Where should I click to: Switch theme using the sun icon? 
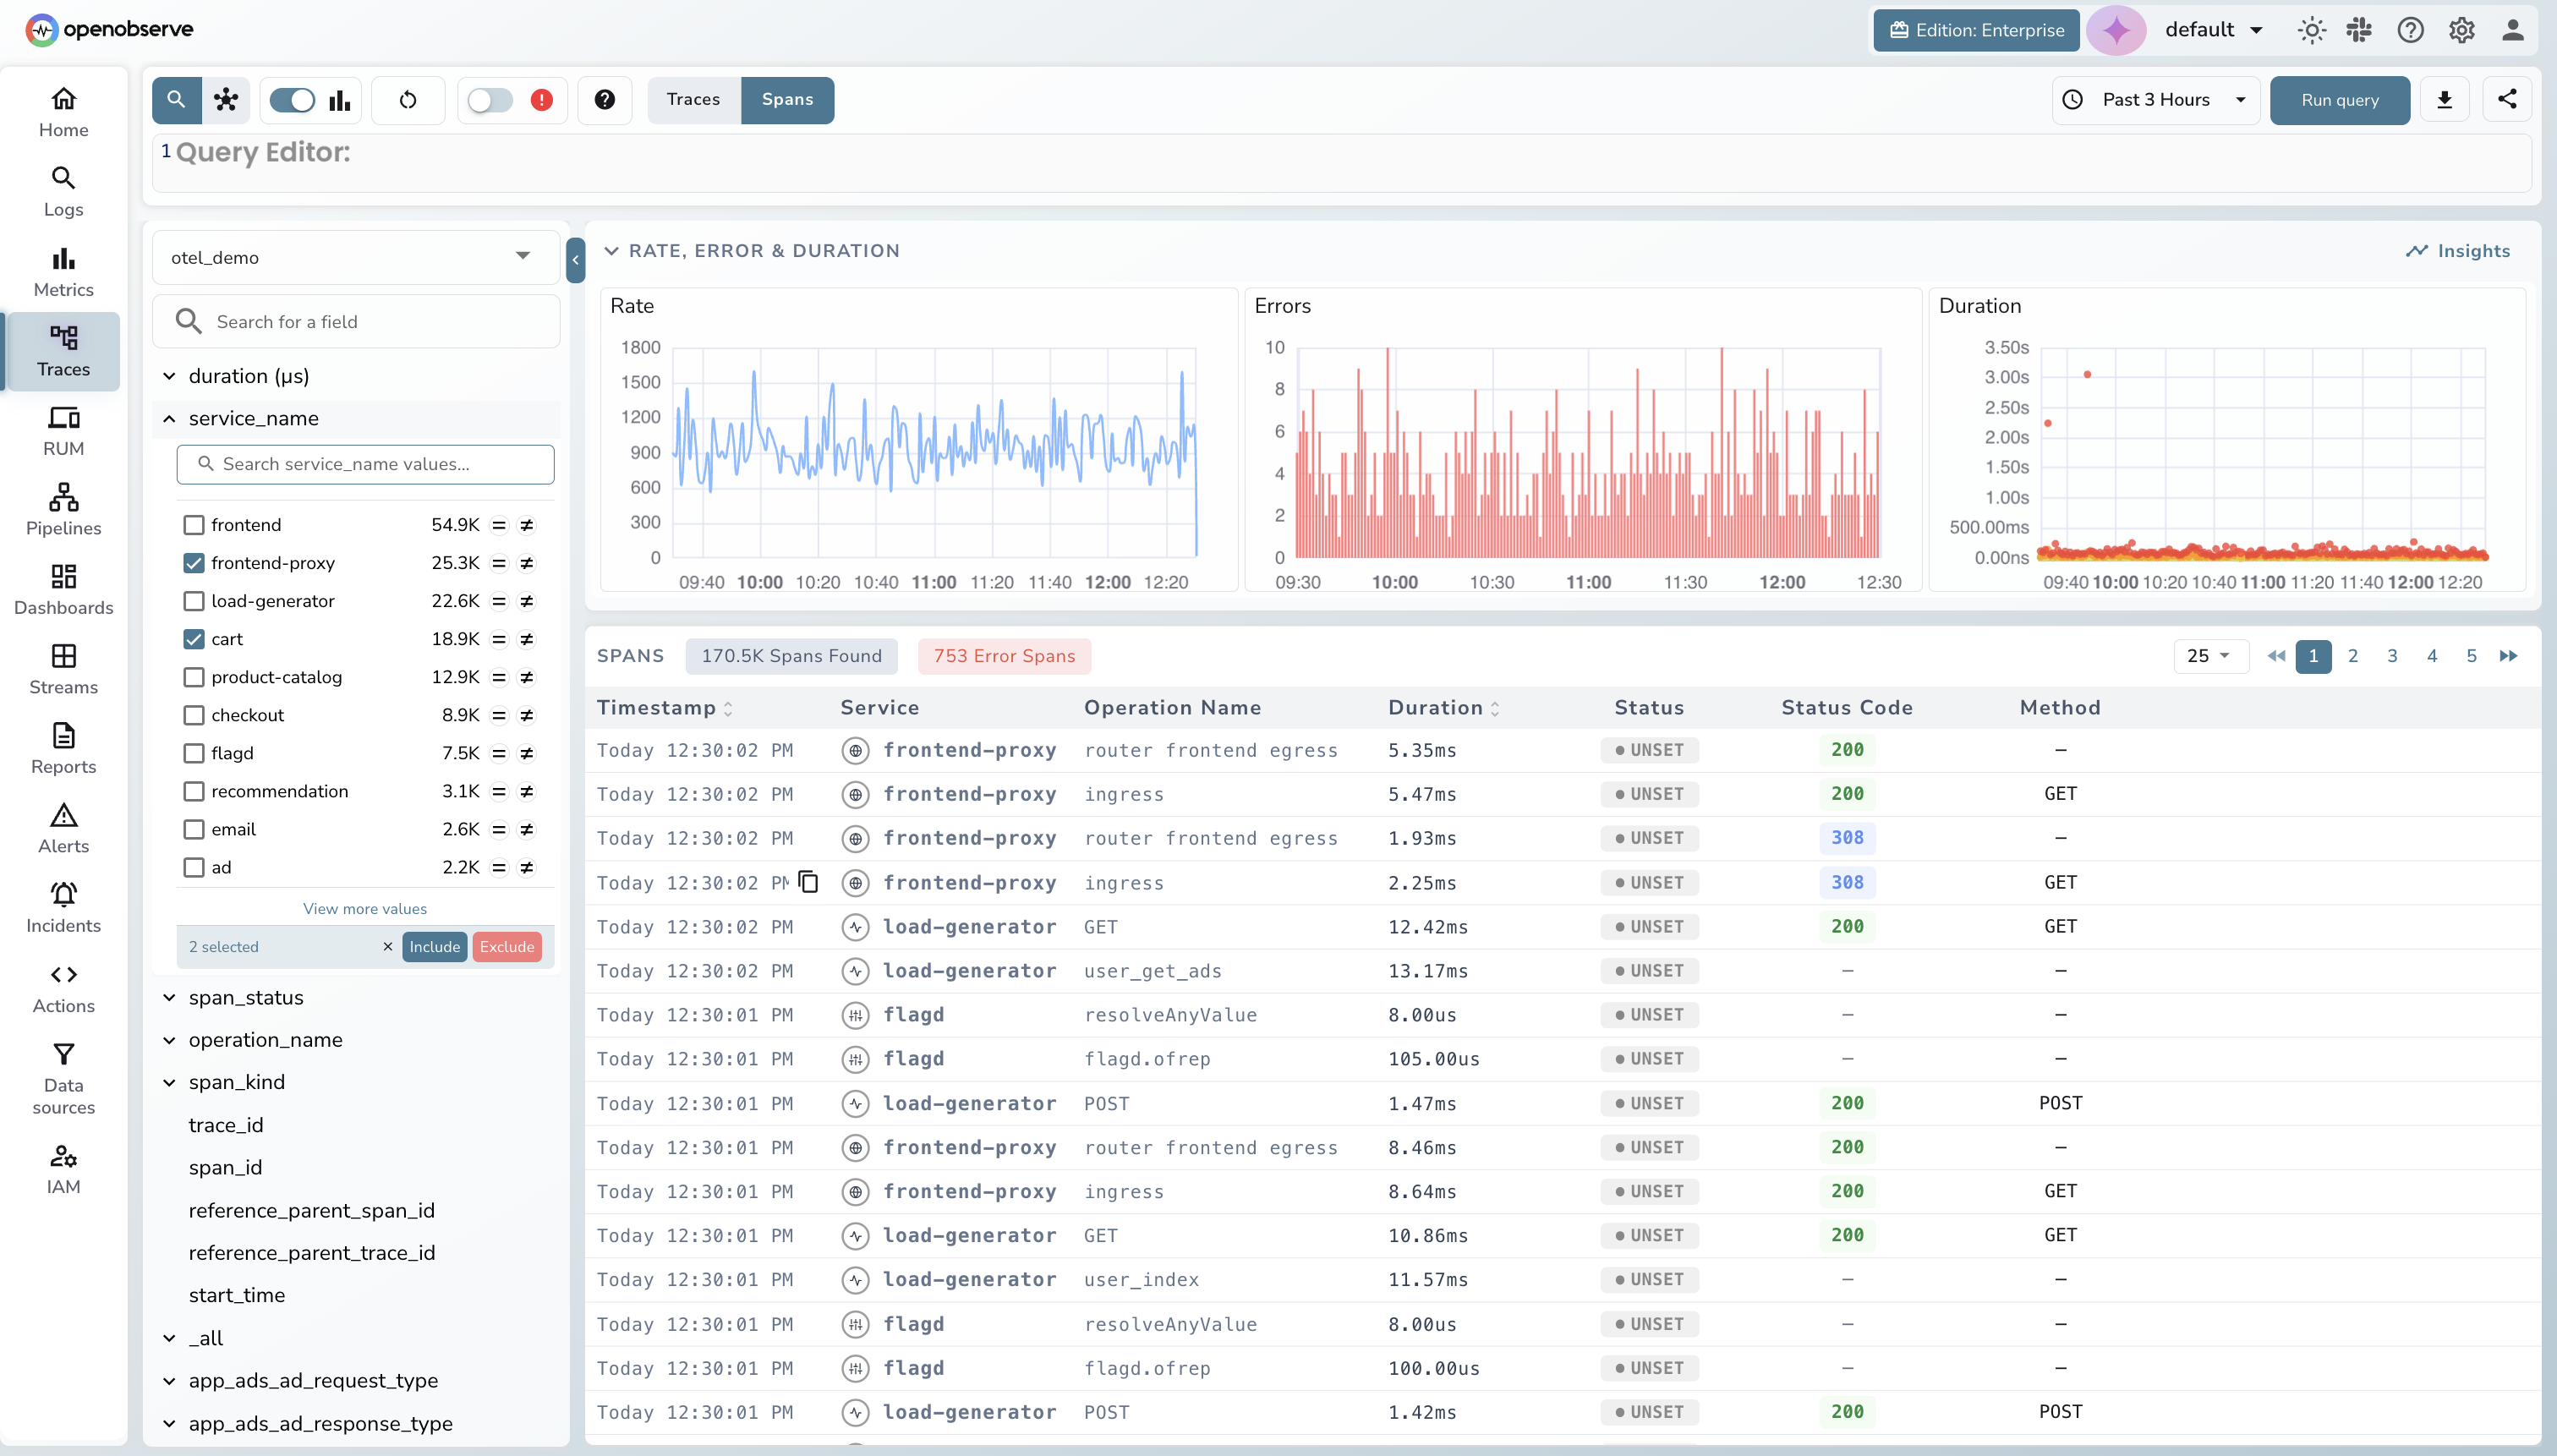pyautogui.click(x=2311, y=30)
